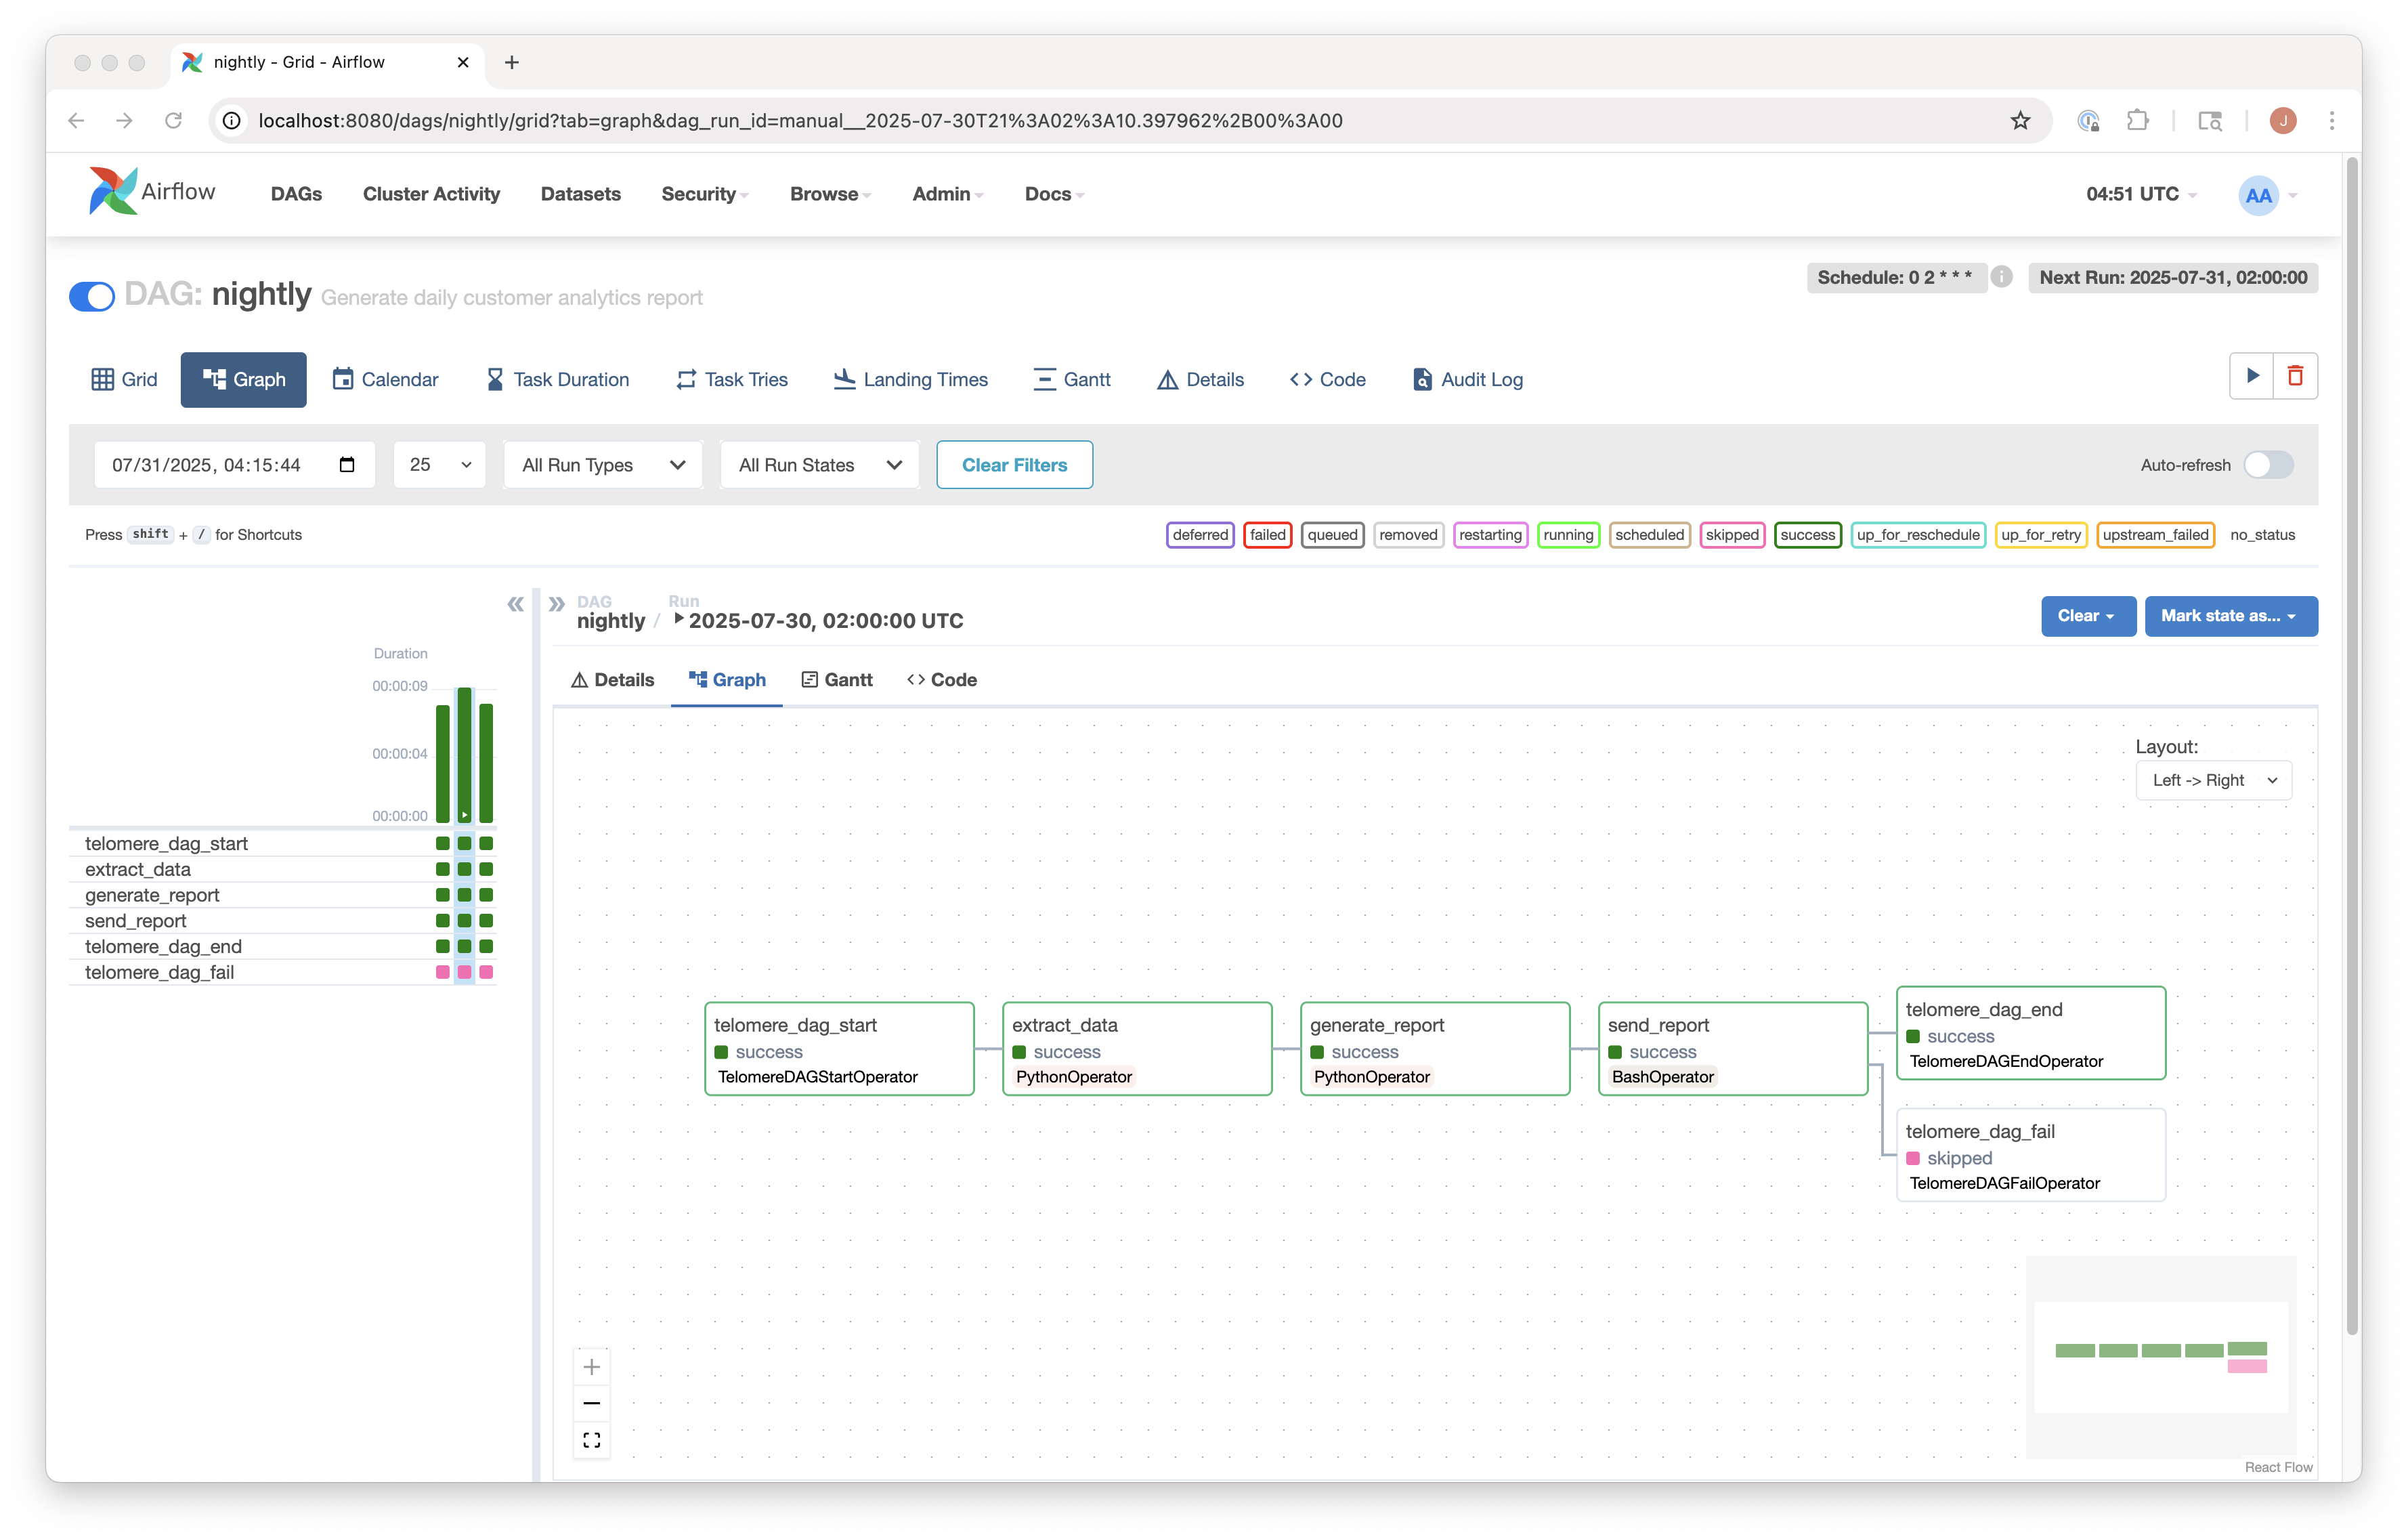Click the red delete DAG trash icon
This screenshot has width=2408, height=1539.
coord(2295,376)
